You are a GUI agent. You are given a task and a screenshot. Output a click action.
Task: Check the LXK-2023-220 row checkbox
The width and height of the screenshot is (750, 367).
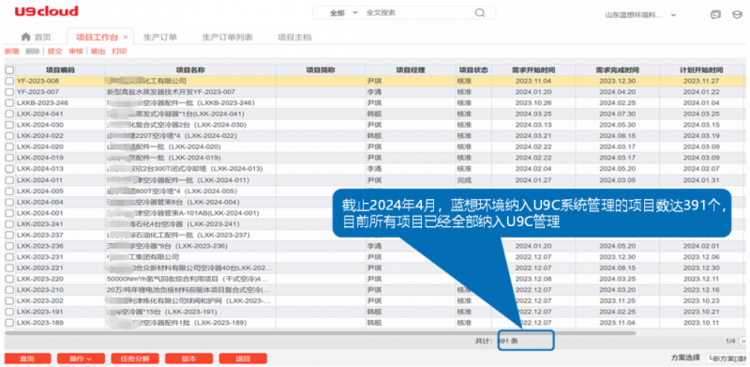(10, 278)
